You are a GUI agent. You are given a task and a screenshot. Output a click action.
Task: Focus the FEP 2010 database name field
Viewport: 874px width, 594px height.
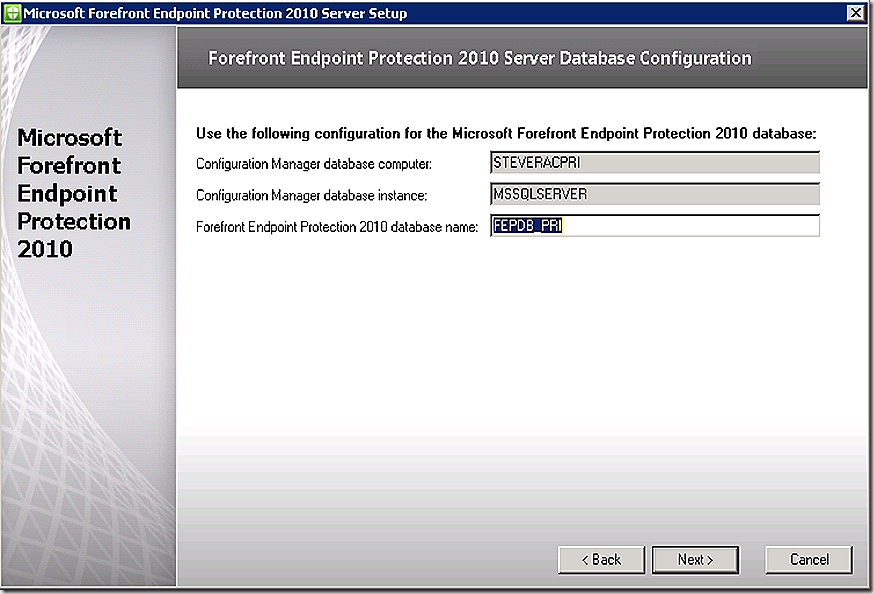click(x=655, y=226)
